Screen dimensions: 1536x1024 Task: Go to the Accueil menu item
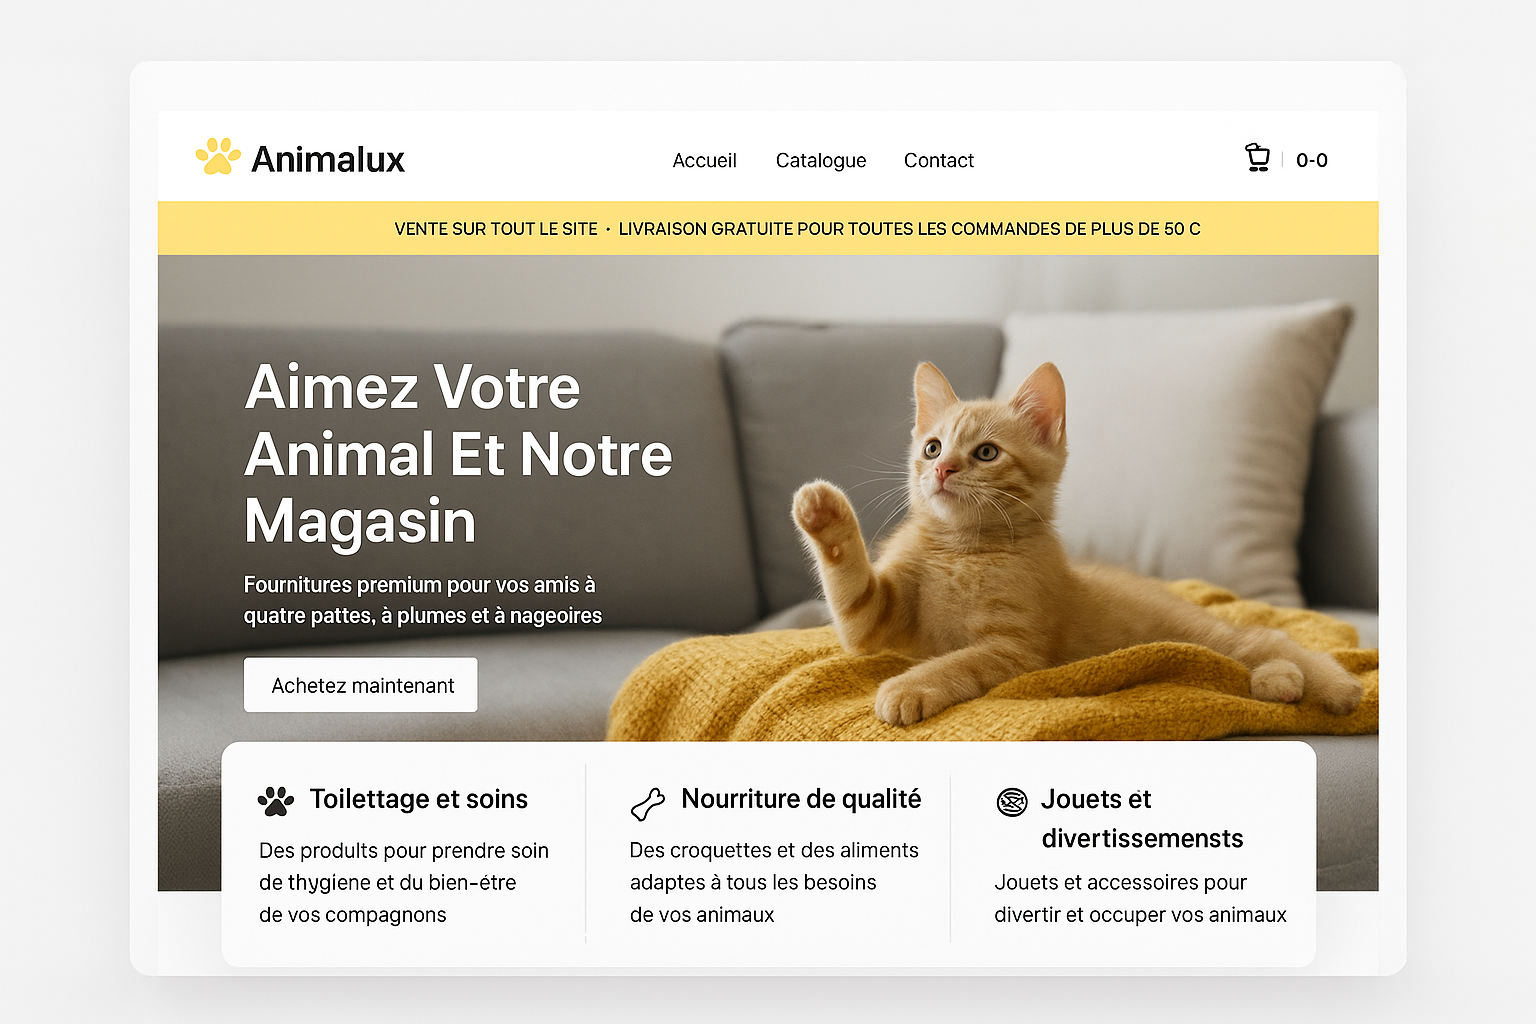(x=704, y=160)
